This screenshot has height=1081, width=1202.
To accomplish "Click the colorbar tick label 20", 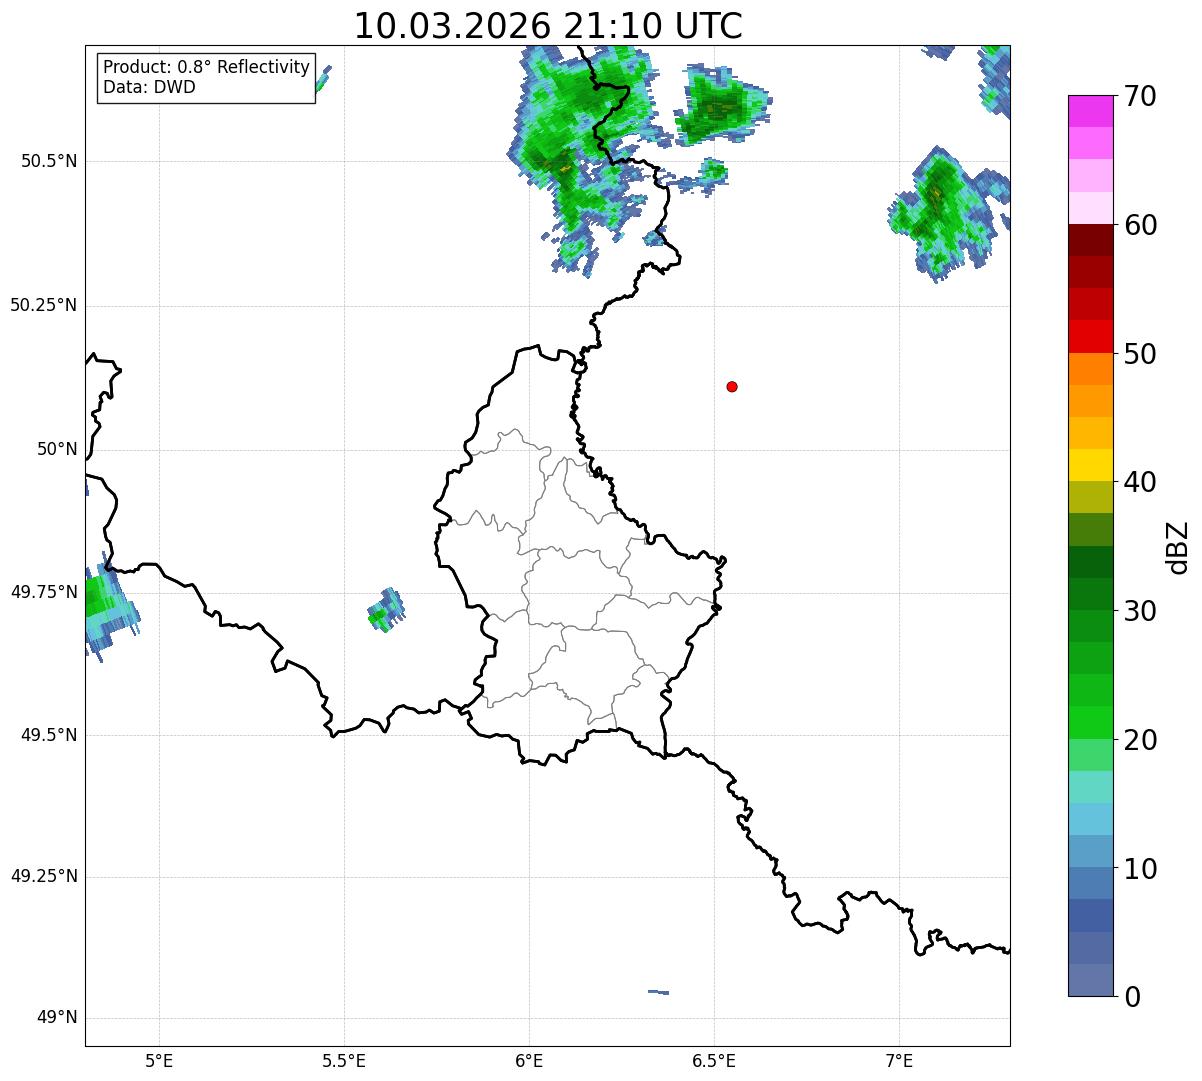I will tap(1140, 740).
